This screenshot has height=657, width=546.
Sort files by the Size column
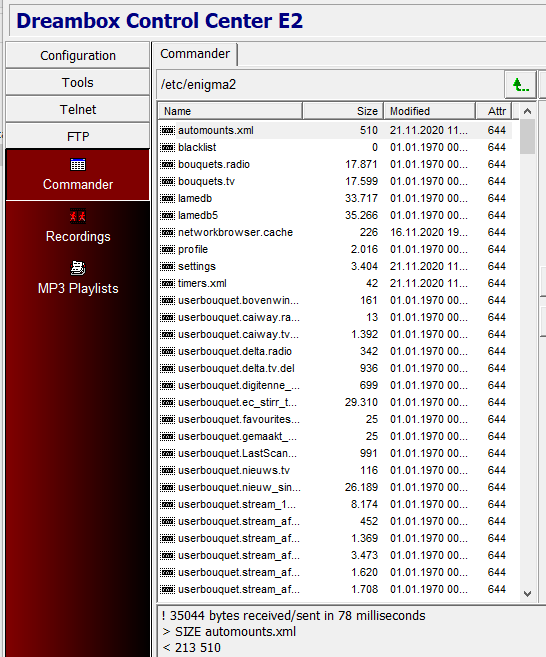[343, 111]
